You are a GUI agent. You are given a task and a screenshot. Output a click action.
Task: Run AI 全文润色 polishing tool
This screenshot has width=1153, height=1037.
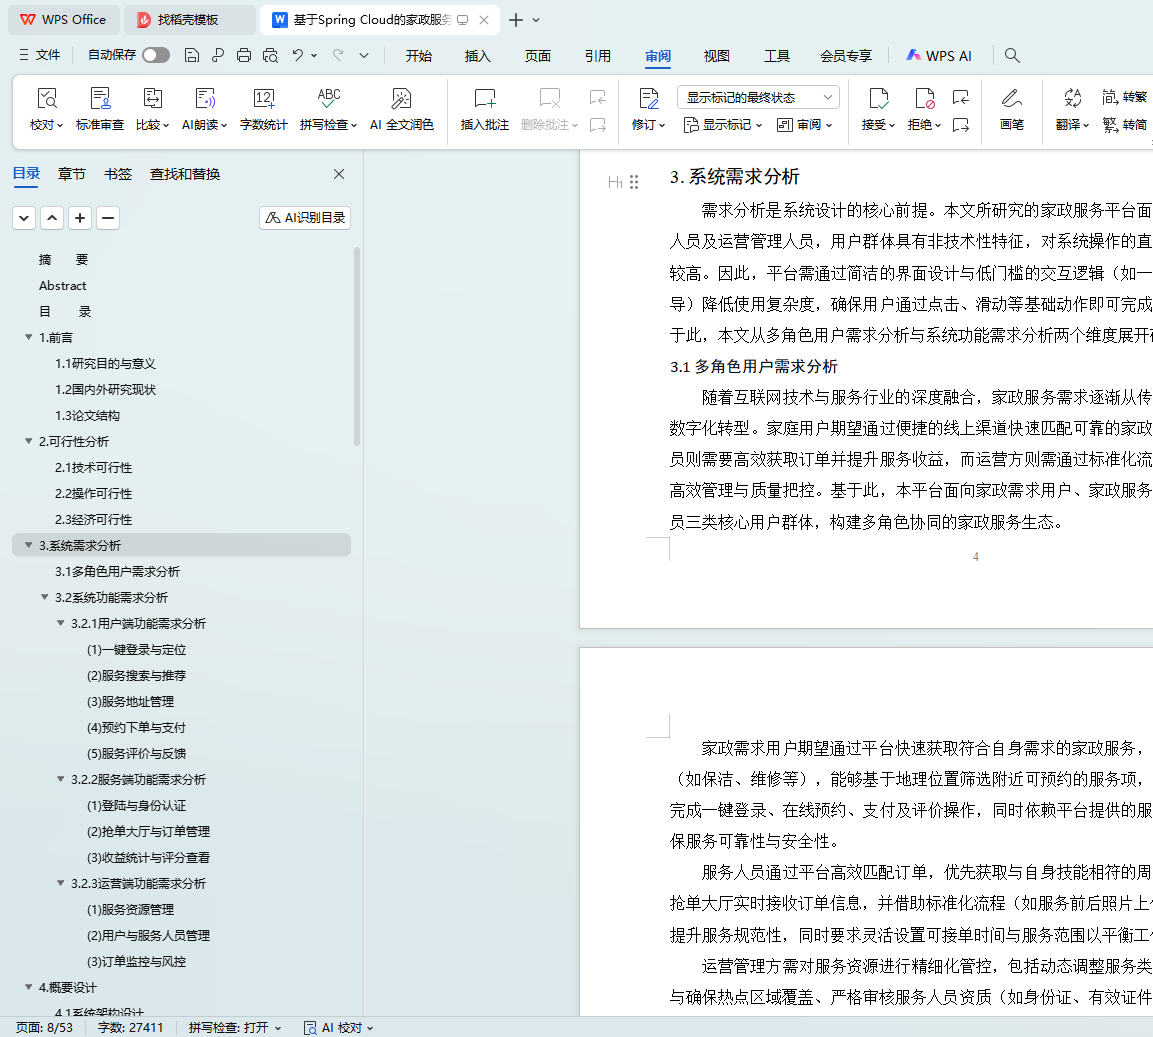click(x=401, y=109)
